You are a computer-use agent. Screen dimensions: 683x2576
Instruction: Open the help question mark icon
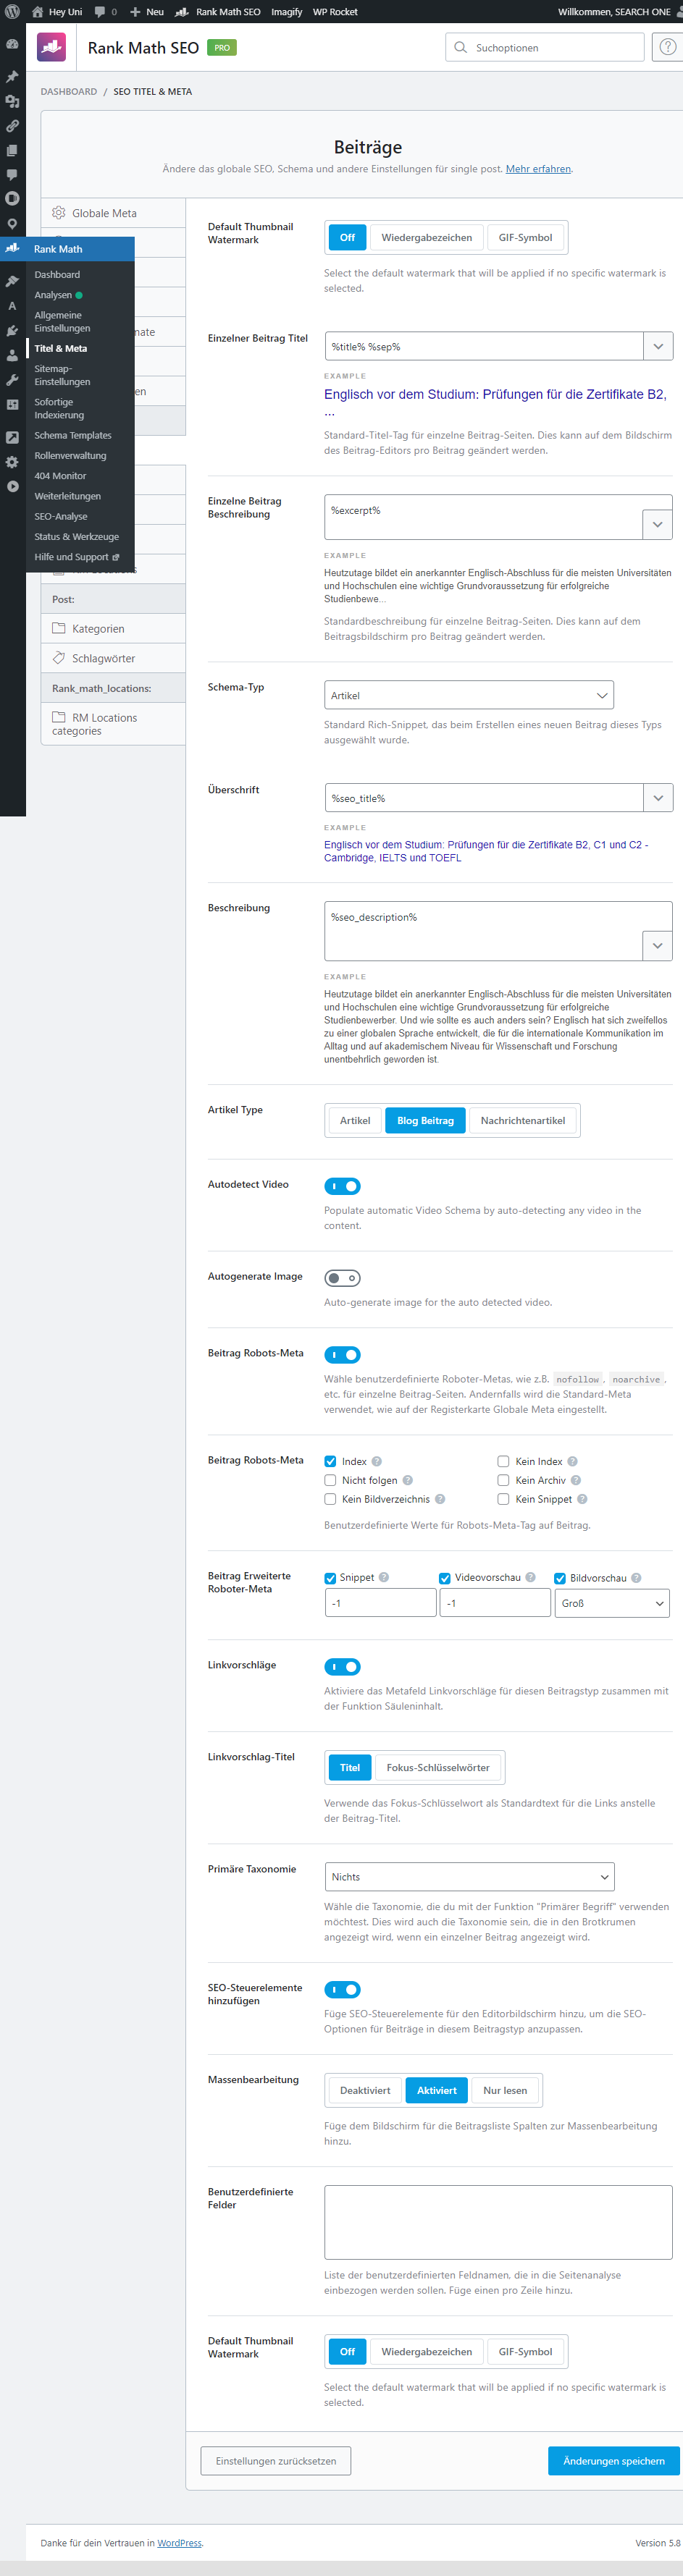click(667, 47)
